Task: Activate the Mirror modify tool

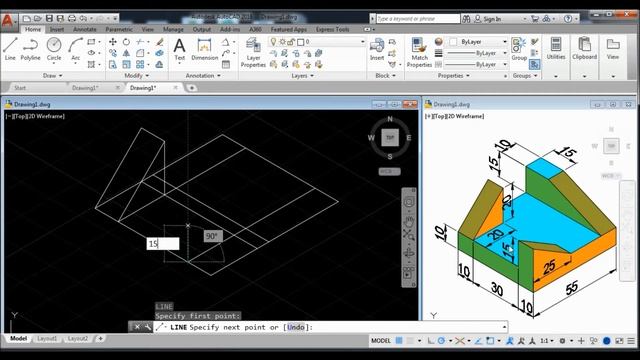Action: [x=127, y=53]
